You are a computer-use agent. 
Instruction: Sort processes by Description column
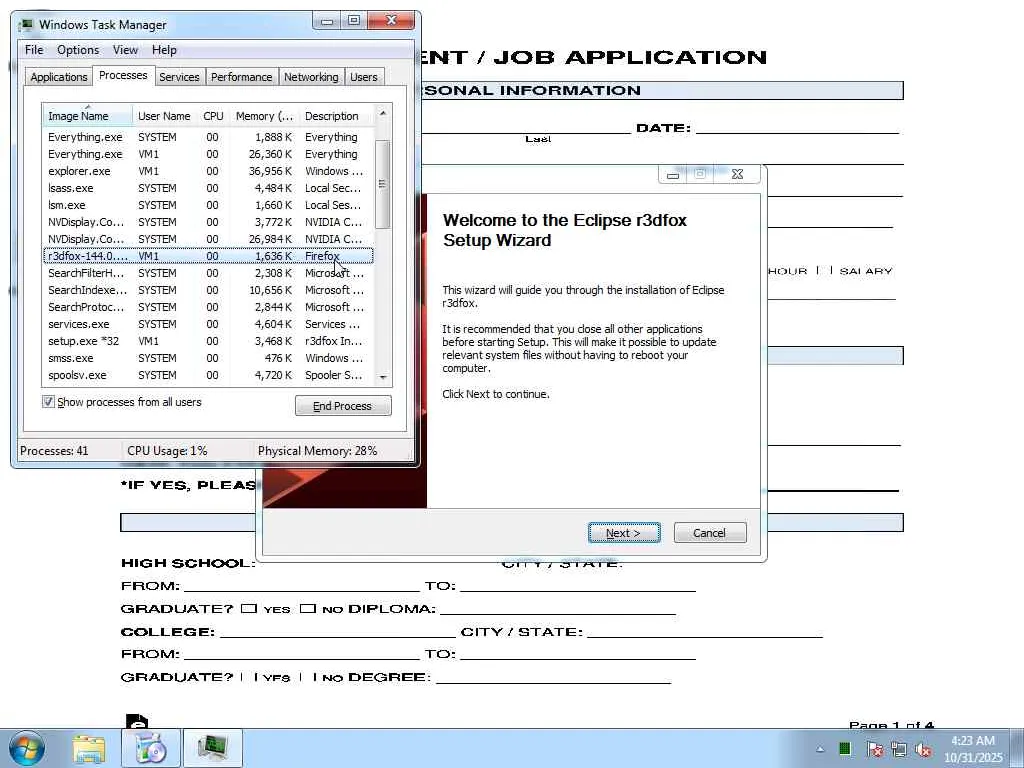coord(336,116)
